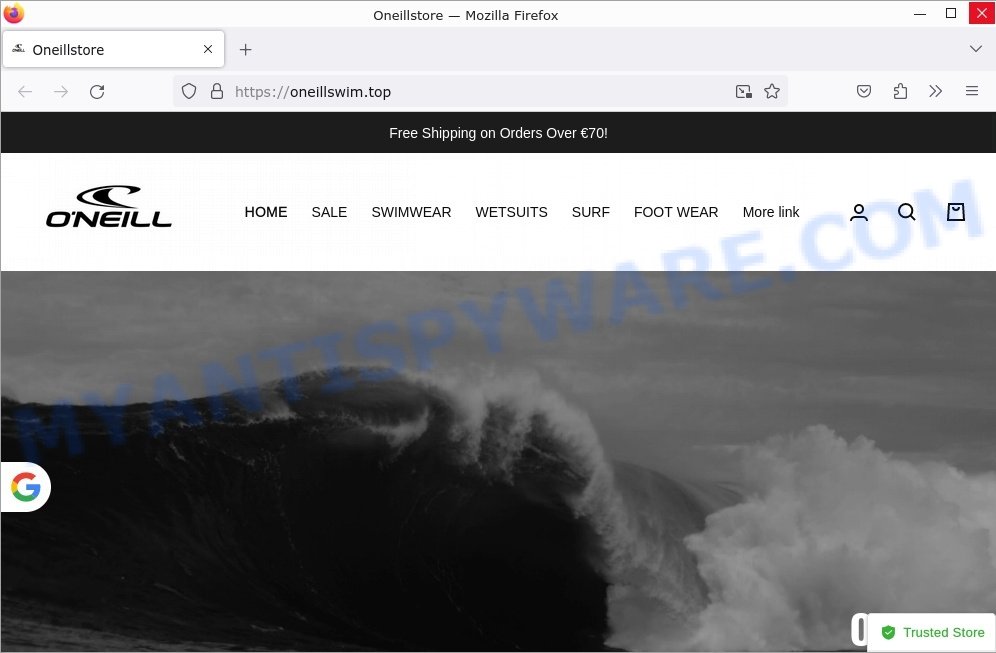Viewport: 996px width, 653px height.
Task: Go forward to next page
Action: coord(61,91)
